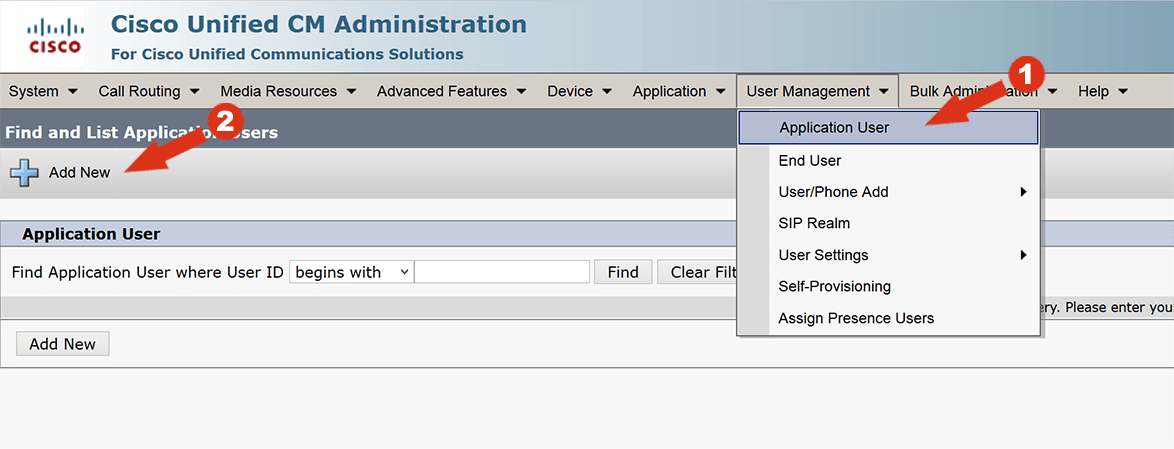Open the Application menu
The width and height of the screenshot is (1174, 449).
(x=679, y=91)
